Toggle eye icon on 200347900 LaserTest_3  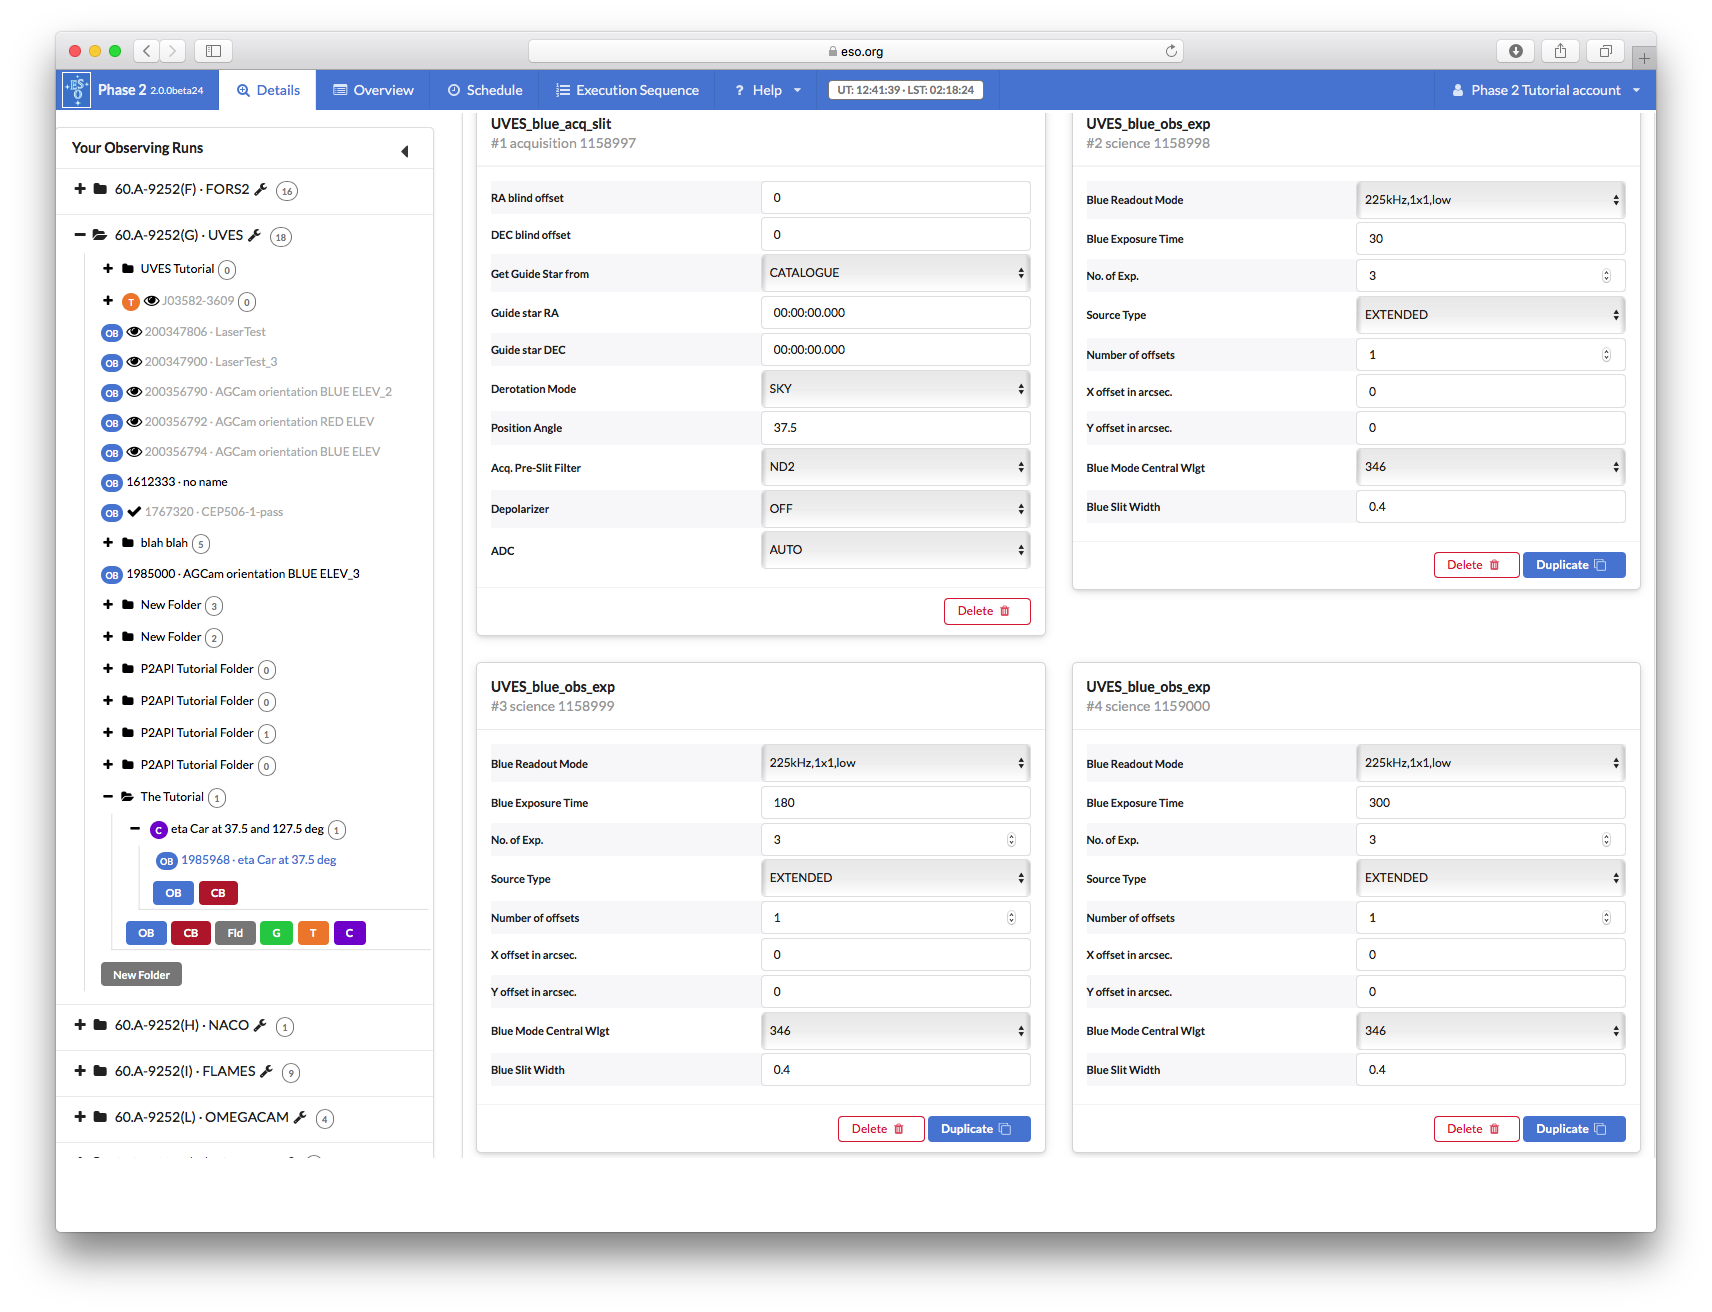(x=134, y=361)
